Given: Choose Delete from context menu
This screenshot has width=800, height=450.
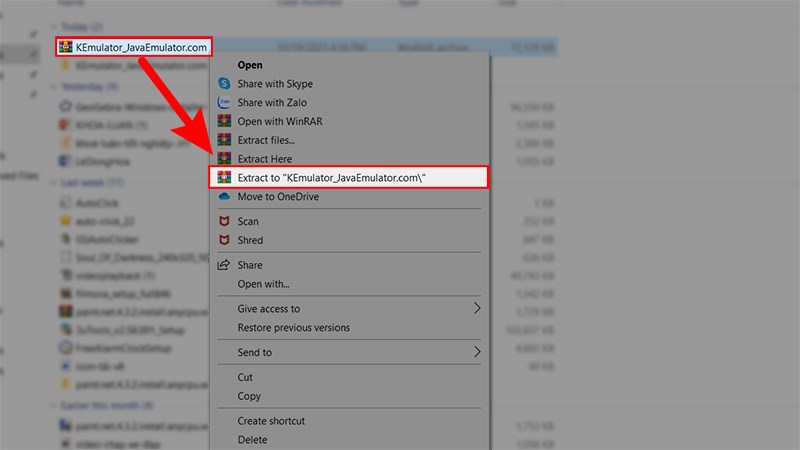Looking at the screenshot, I should coord(252,440).
